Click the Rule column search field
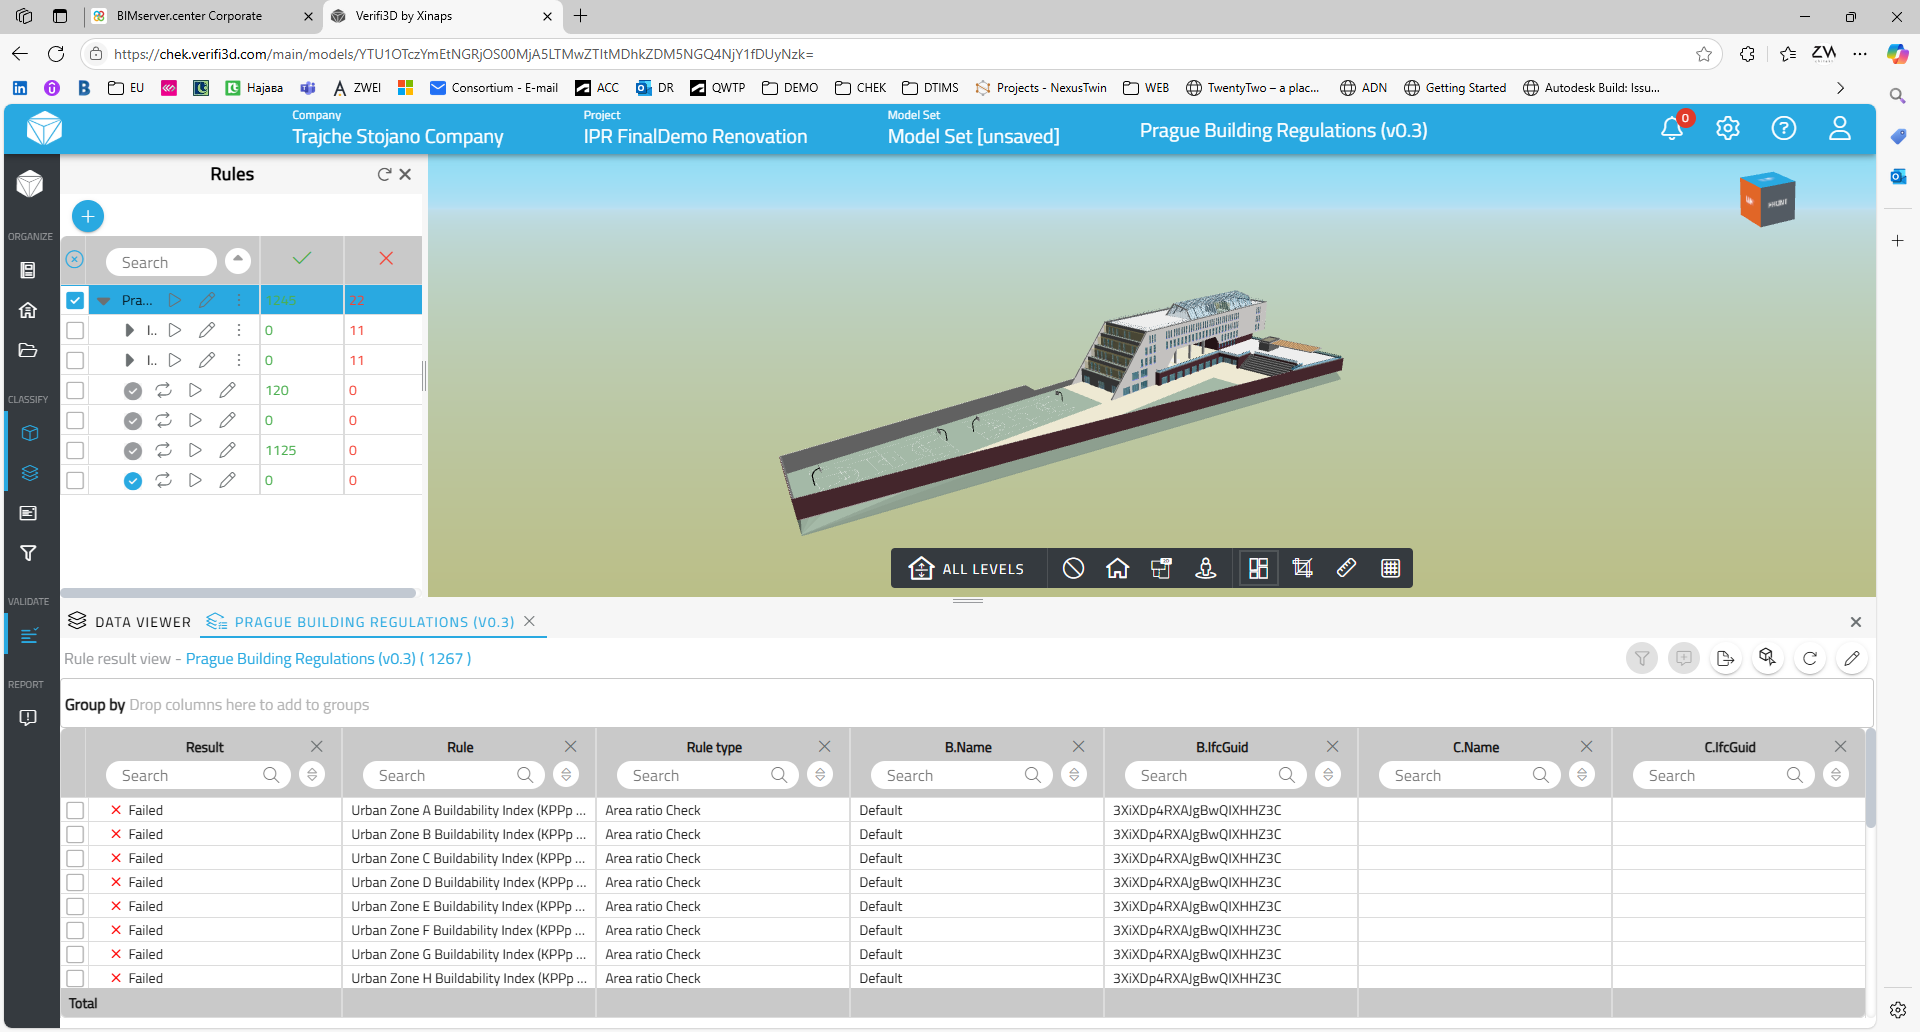The width and height of the screenshot is (1920, 1032). pyautogui.click(x=445, y=775)
